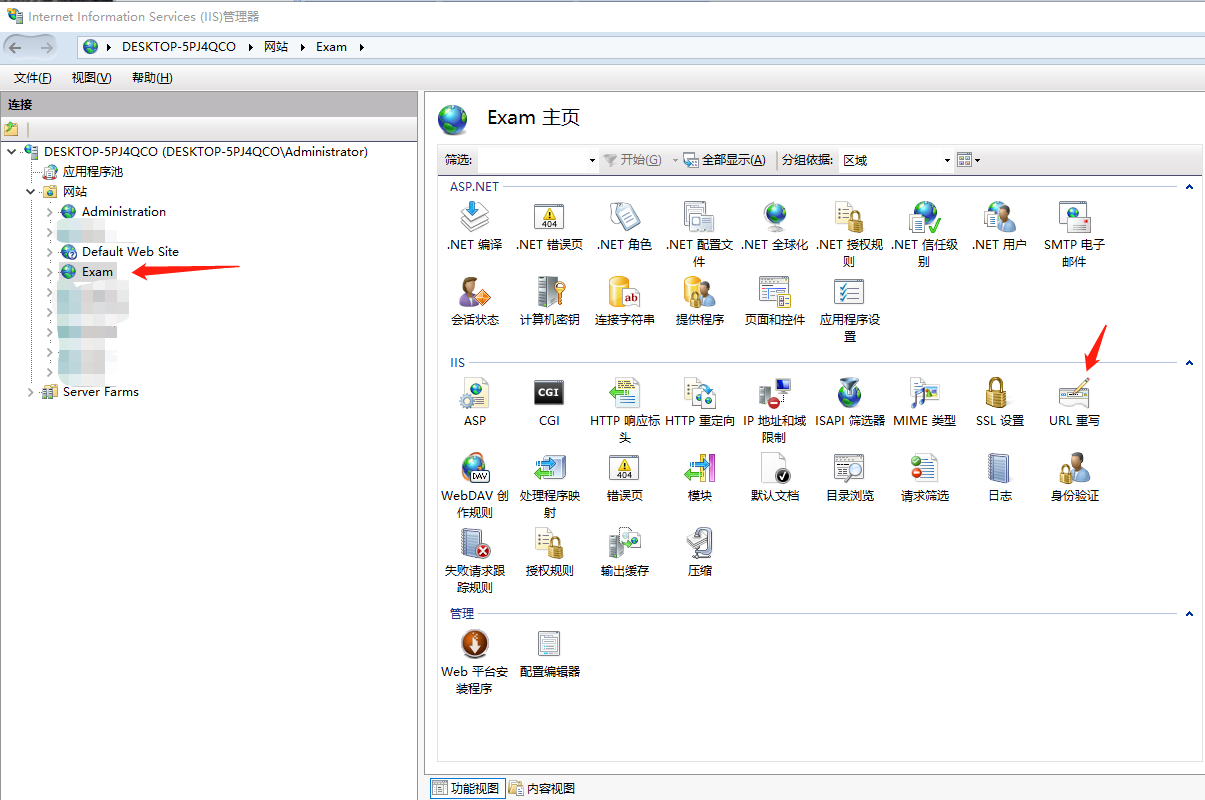
Task: Collapse the IIS group section
Action: tap(1189, 363)
